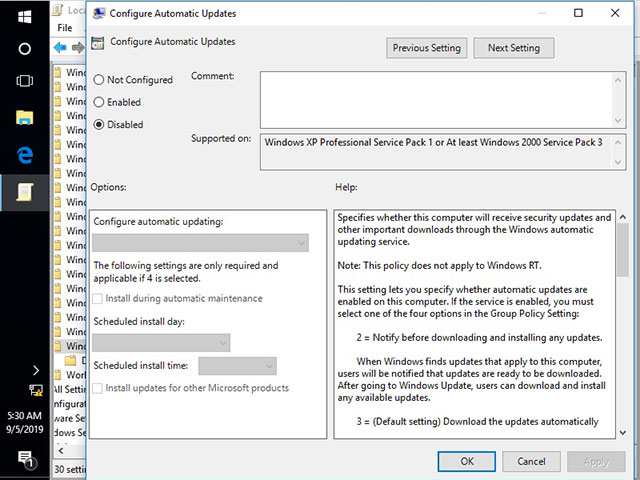640x480 pixels.
Task: Open the Windows Start menu
Action: click(24, 17)
